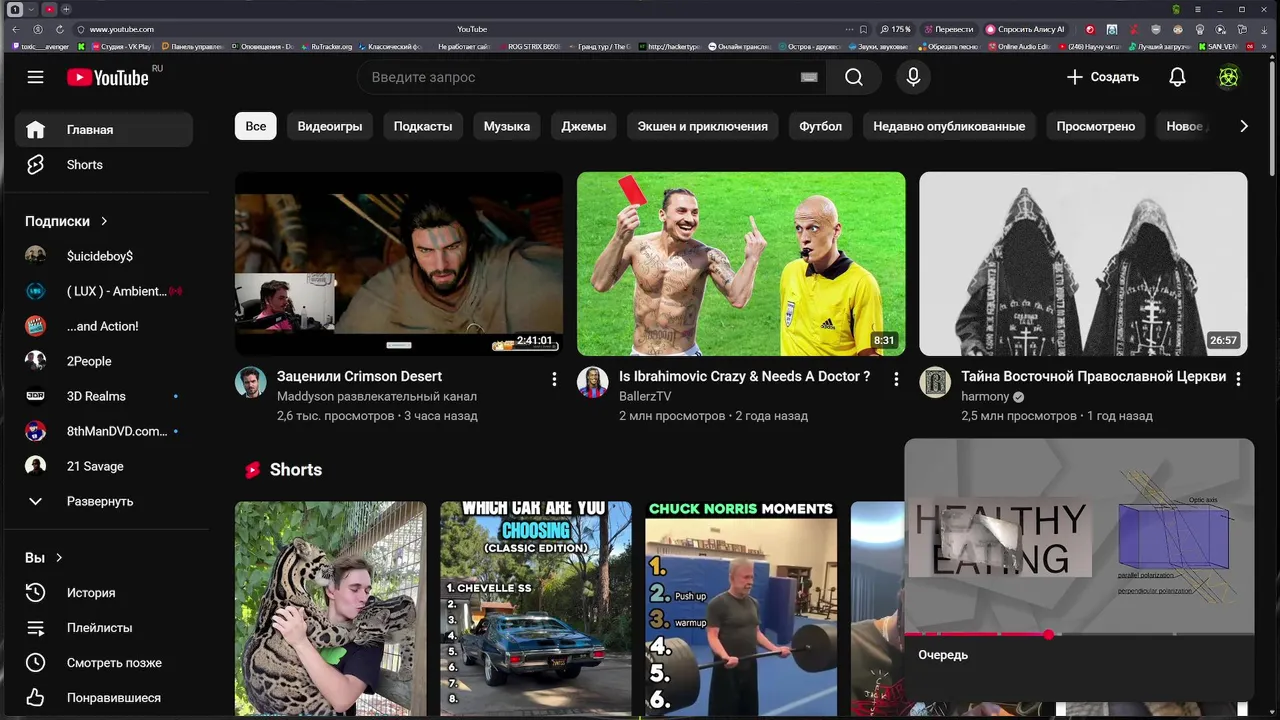
Task: Open Shorts in the sidebar
Action: click(x=104, y=165)
